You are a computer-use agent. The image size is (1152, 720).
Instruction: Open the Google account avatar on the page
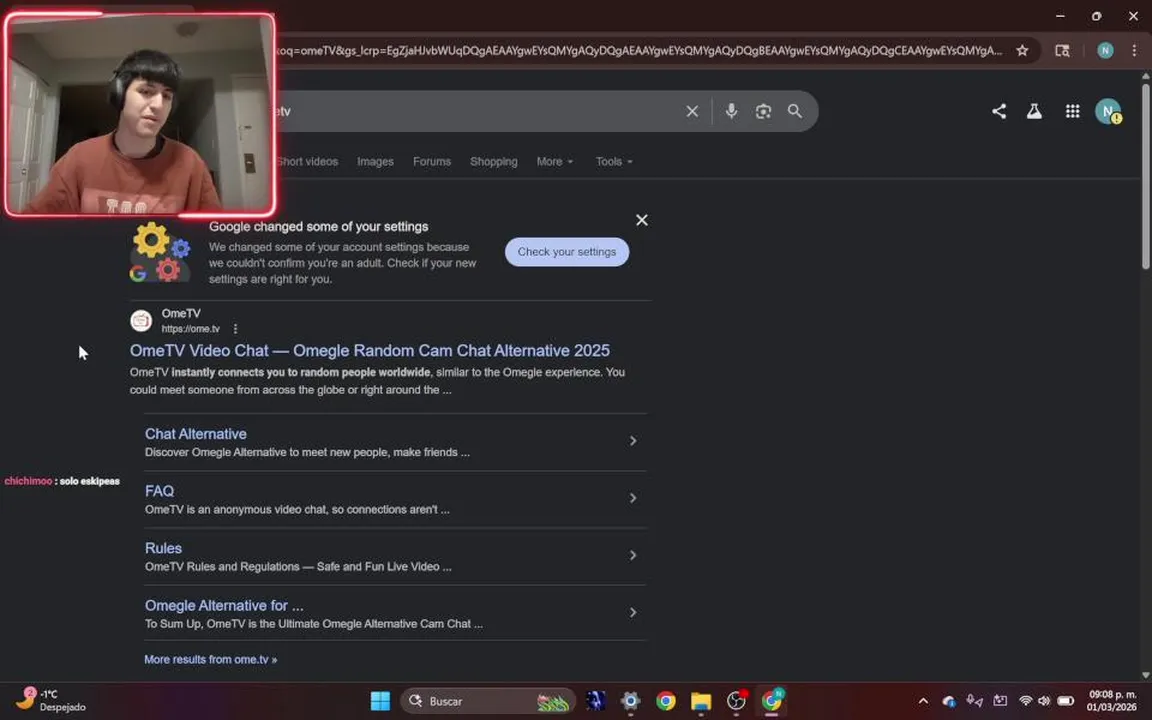point(1108,111)
